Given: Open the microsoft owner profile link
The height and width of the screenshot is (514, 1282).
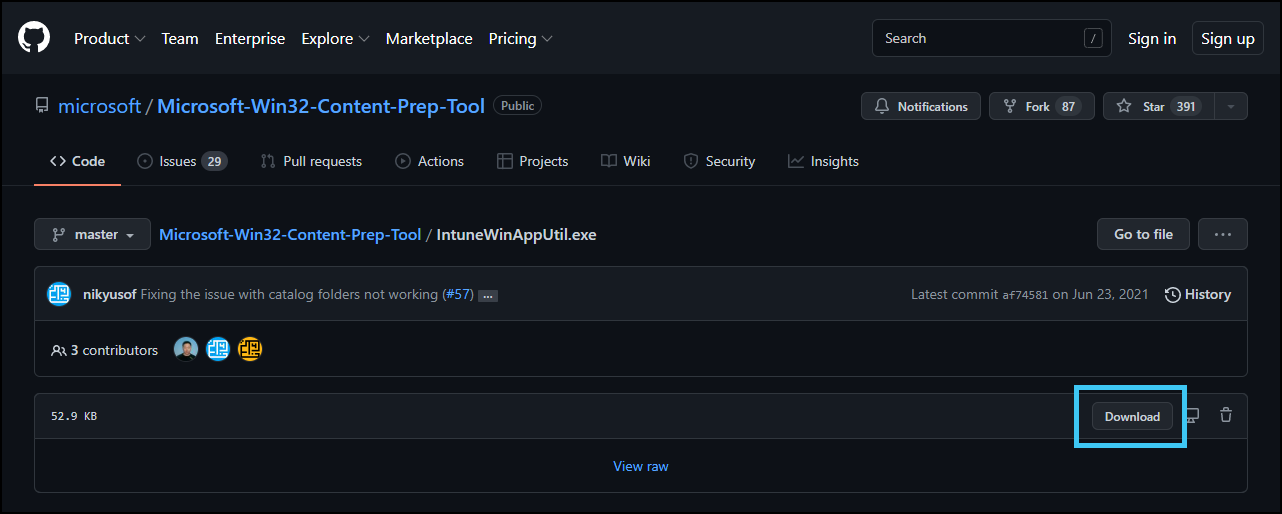Looking at the screenshot, I should point(99,105).
